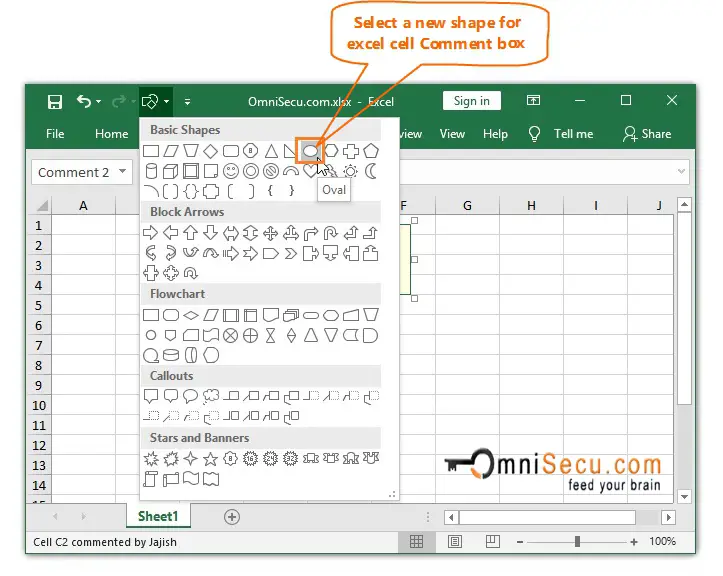
Task: Select the Can cylinder shape
Action: click(x=151, y=171)
